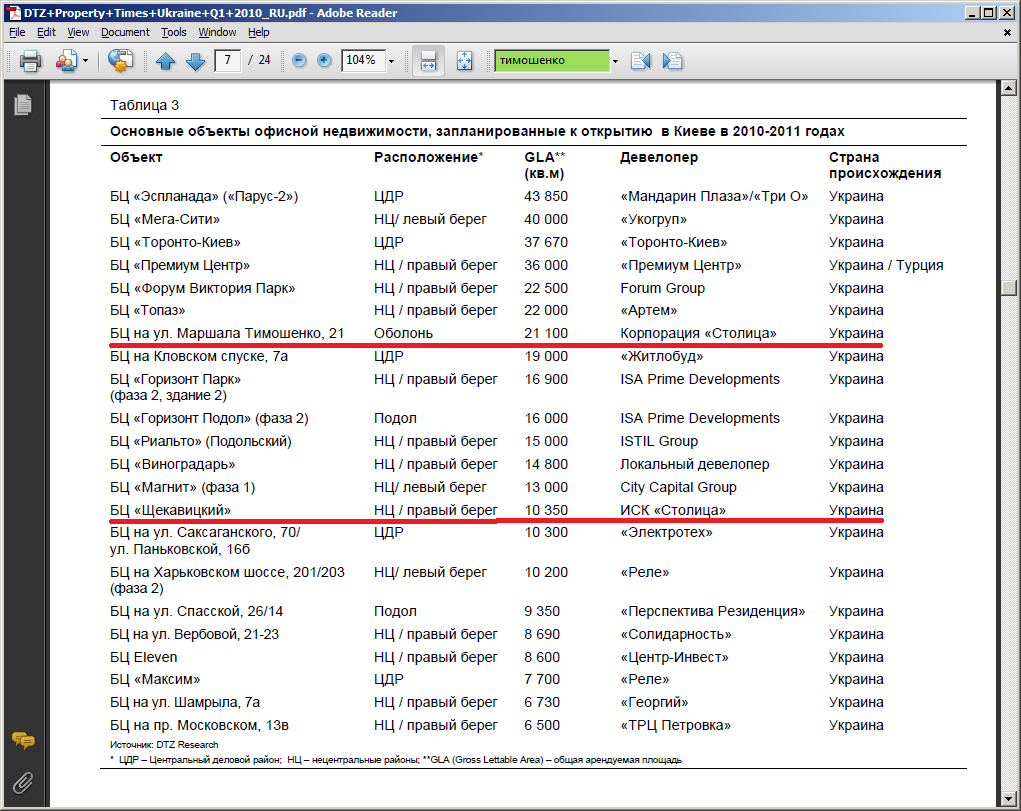Open the Help menu
Screen dimensions: 1021x811
[259, 32]
